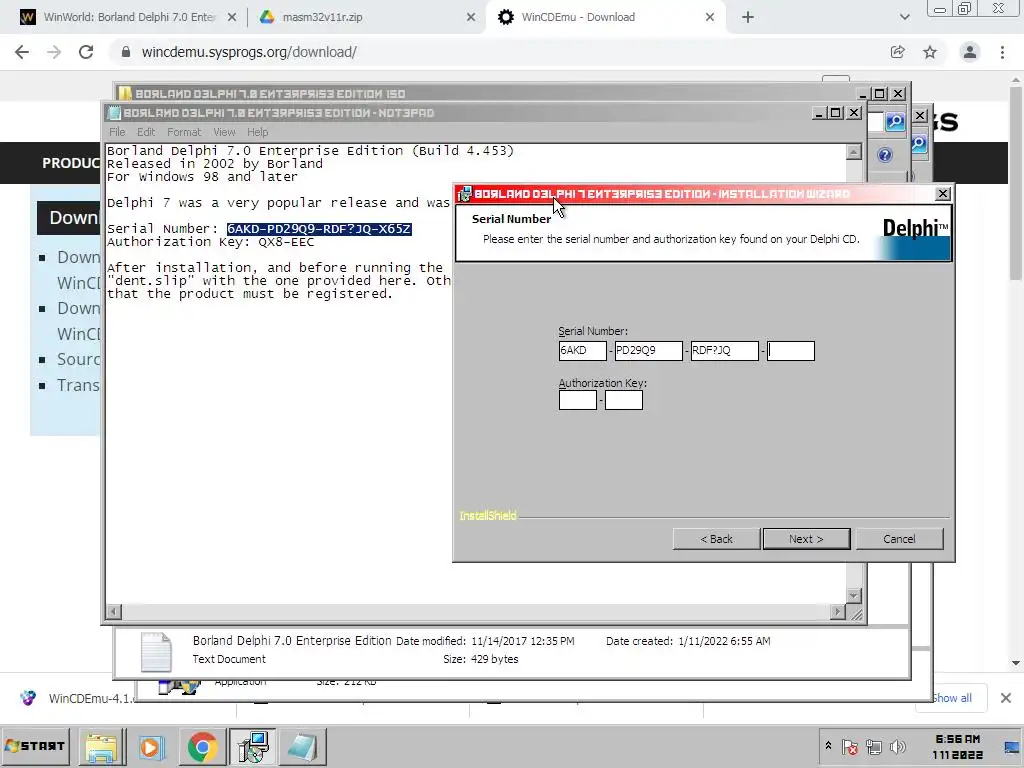Click the taskbar clock showing 6:56 AM
Image resolution: width=1024 pixels, height=768 pixels.
point(958,746)
